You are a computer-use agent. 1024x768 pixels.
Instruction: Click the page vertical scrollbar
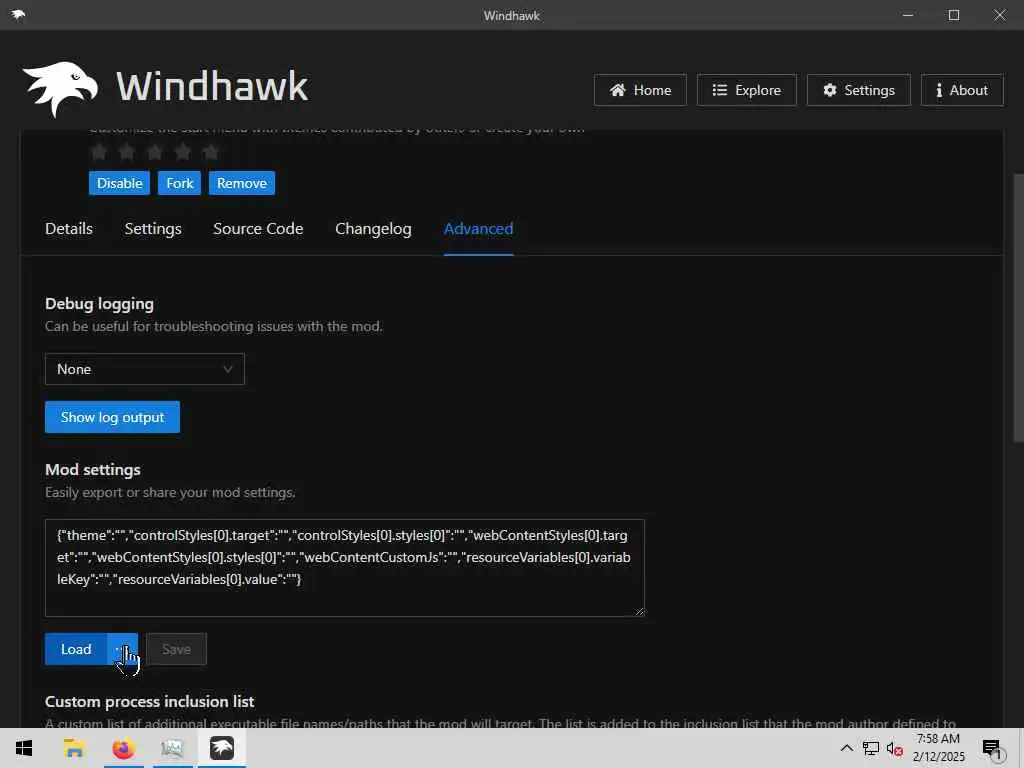(1018, 307)
